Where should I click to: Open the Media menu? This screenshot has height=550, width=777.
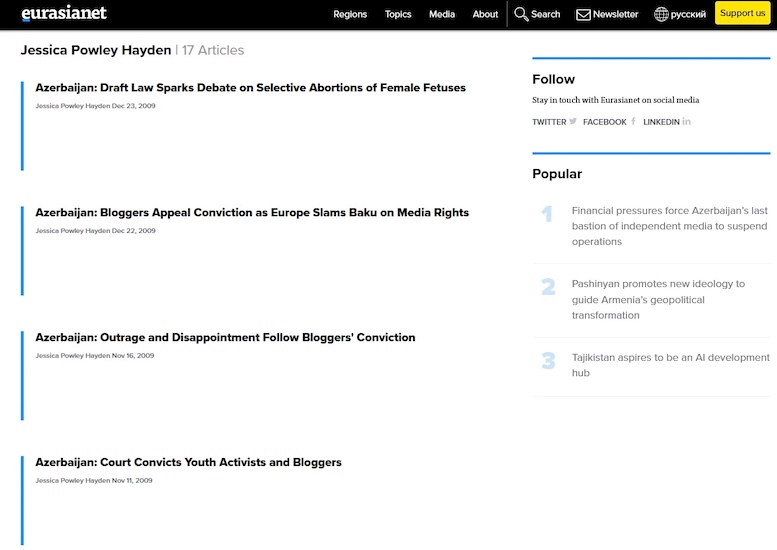[442, 14]
